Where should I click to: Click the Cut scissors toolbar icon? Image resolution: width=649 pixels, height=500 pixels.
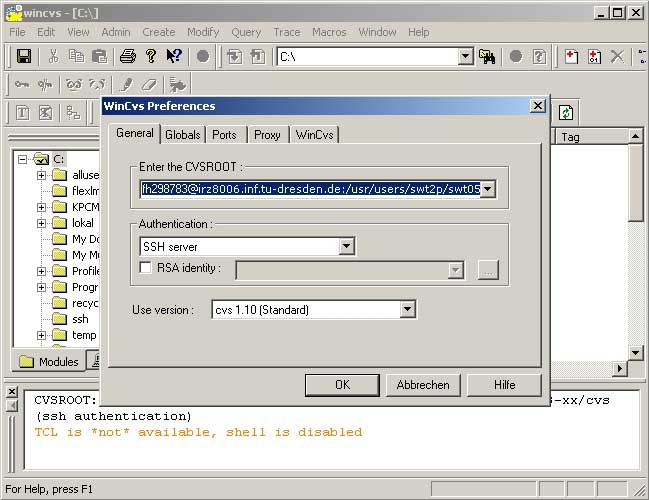[x=53, y=56]
